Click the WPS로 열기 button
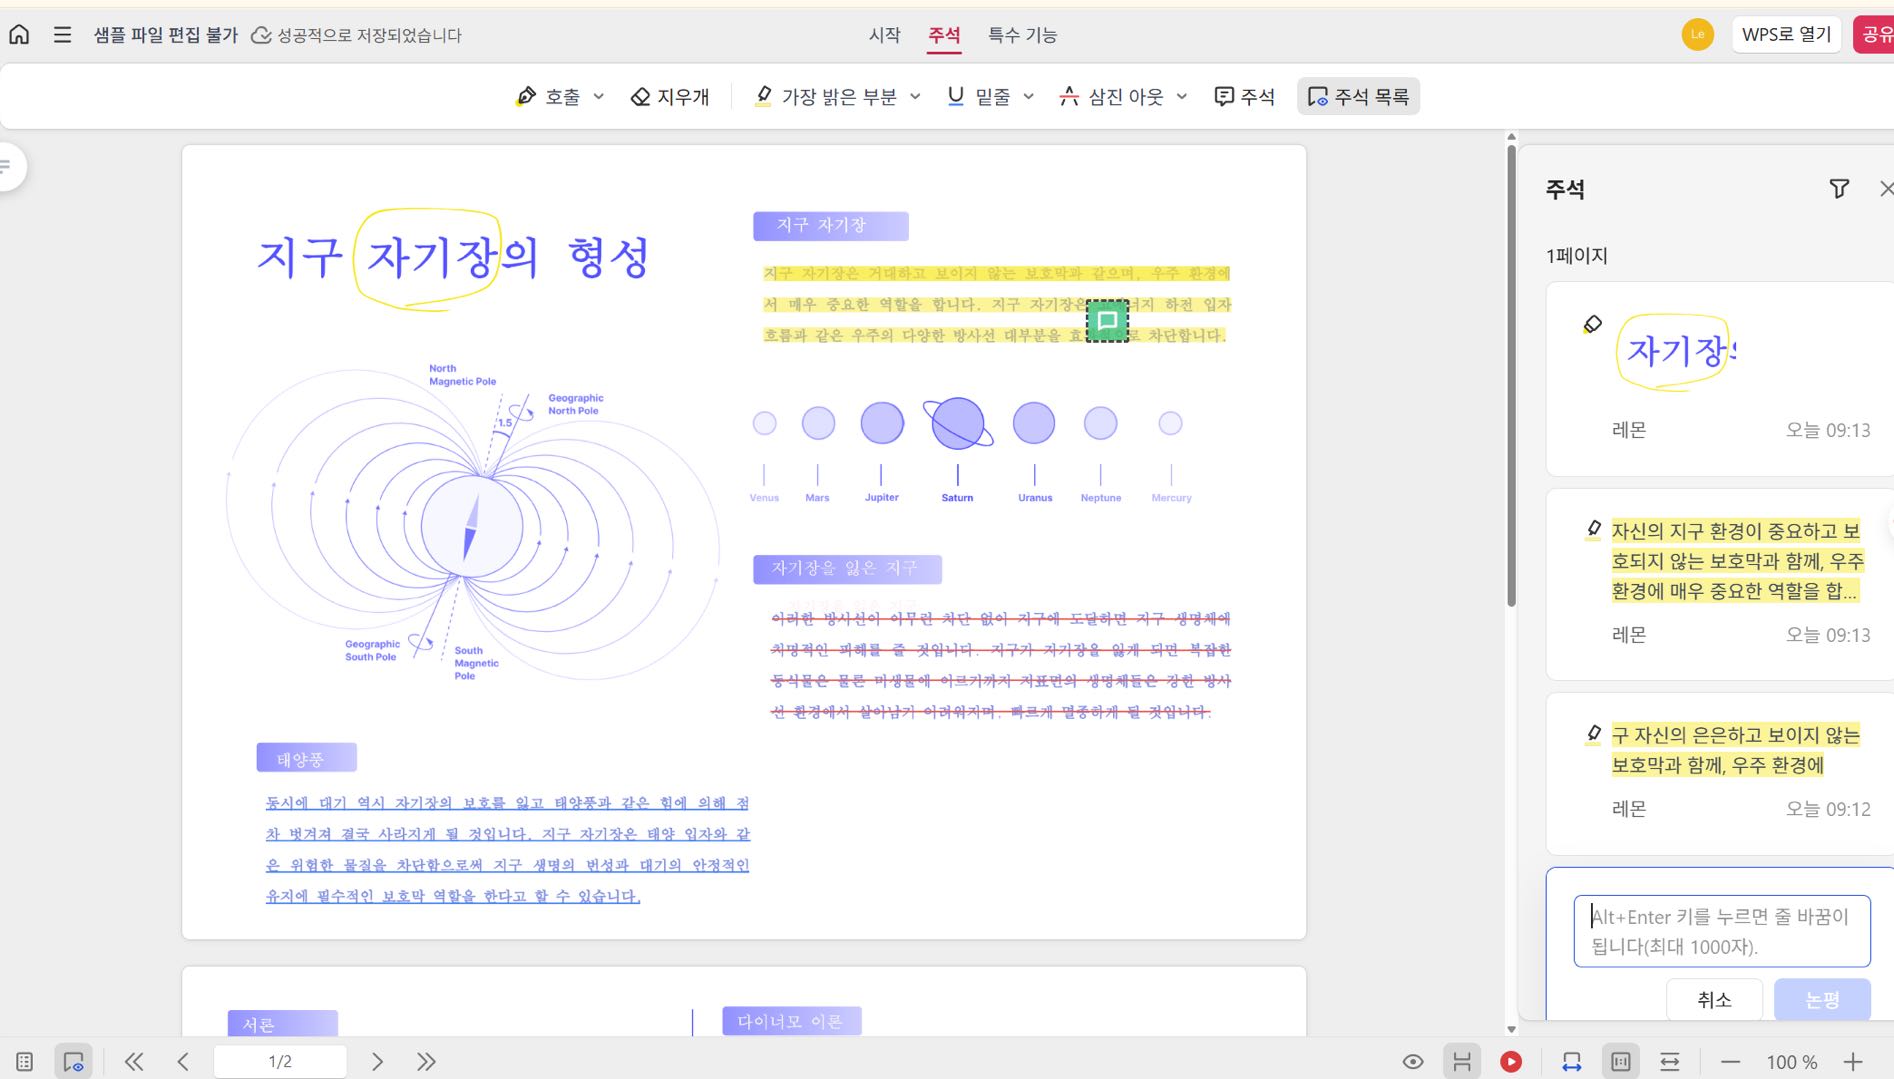1894x1079 pixels. click(1786, 34)
